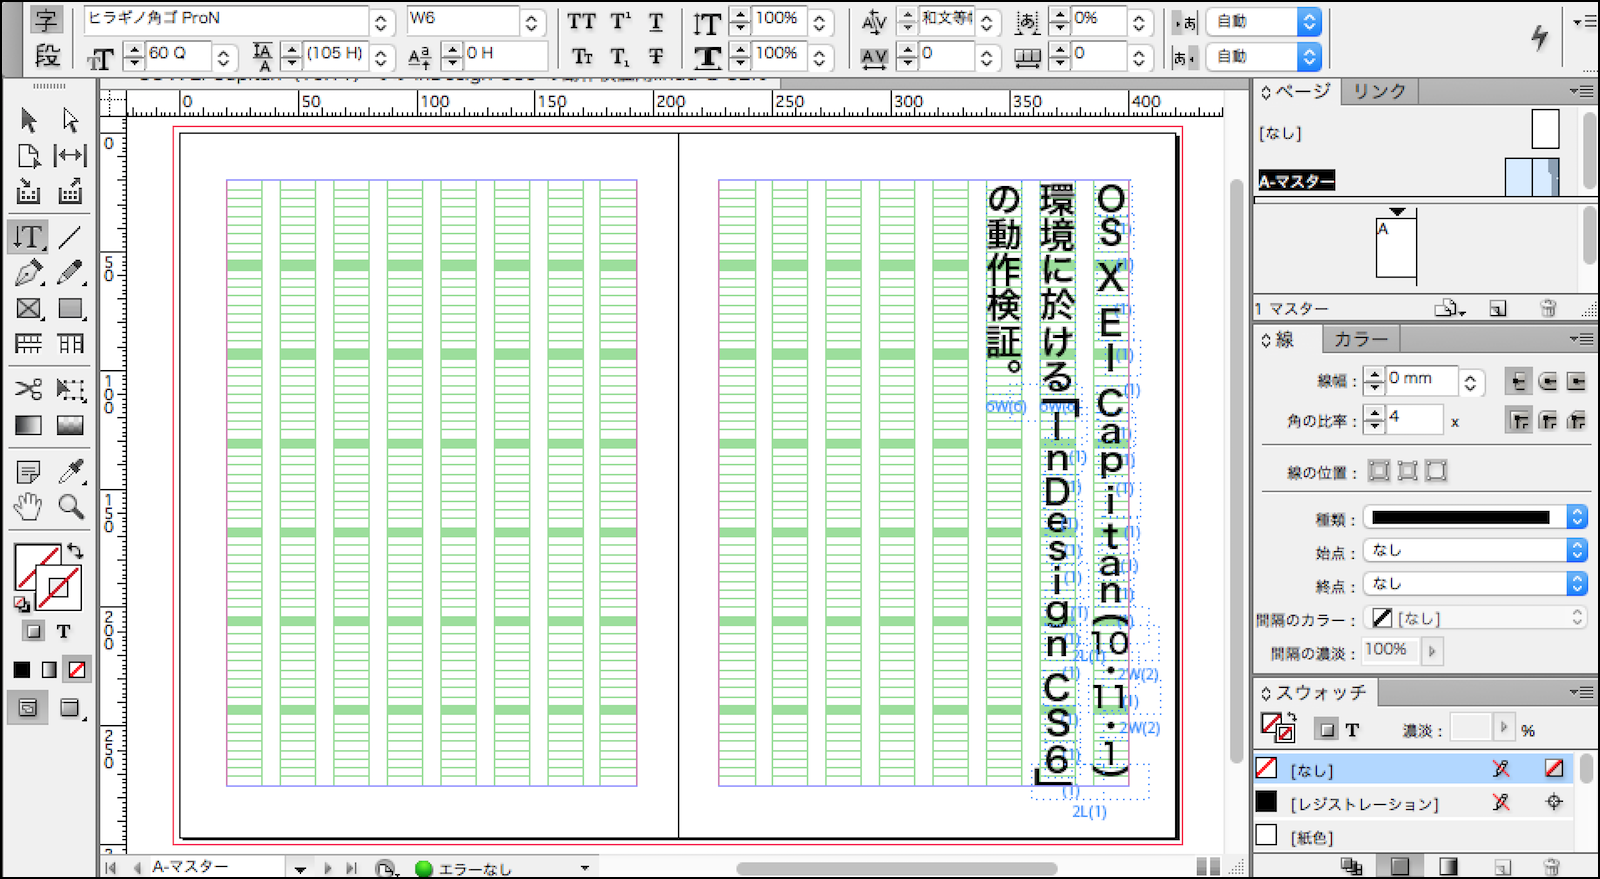Select the Scissors tool

(x=29, y=389)
